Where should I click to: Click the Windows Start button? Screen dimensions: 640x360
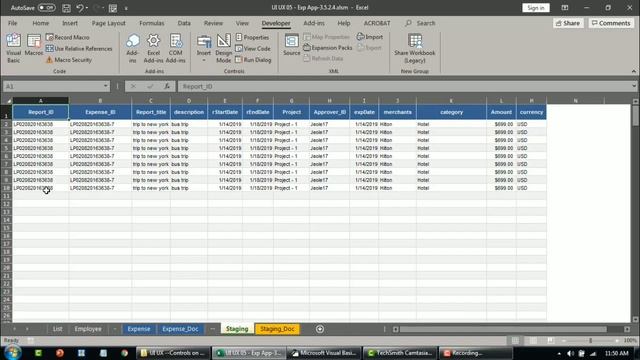[x=12, y=353]
